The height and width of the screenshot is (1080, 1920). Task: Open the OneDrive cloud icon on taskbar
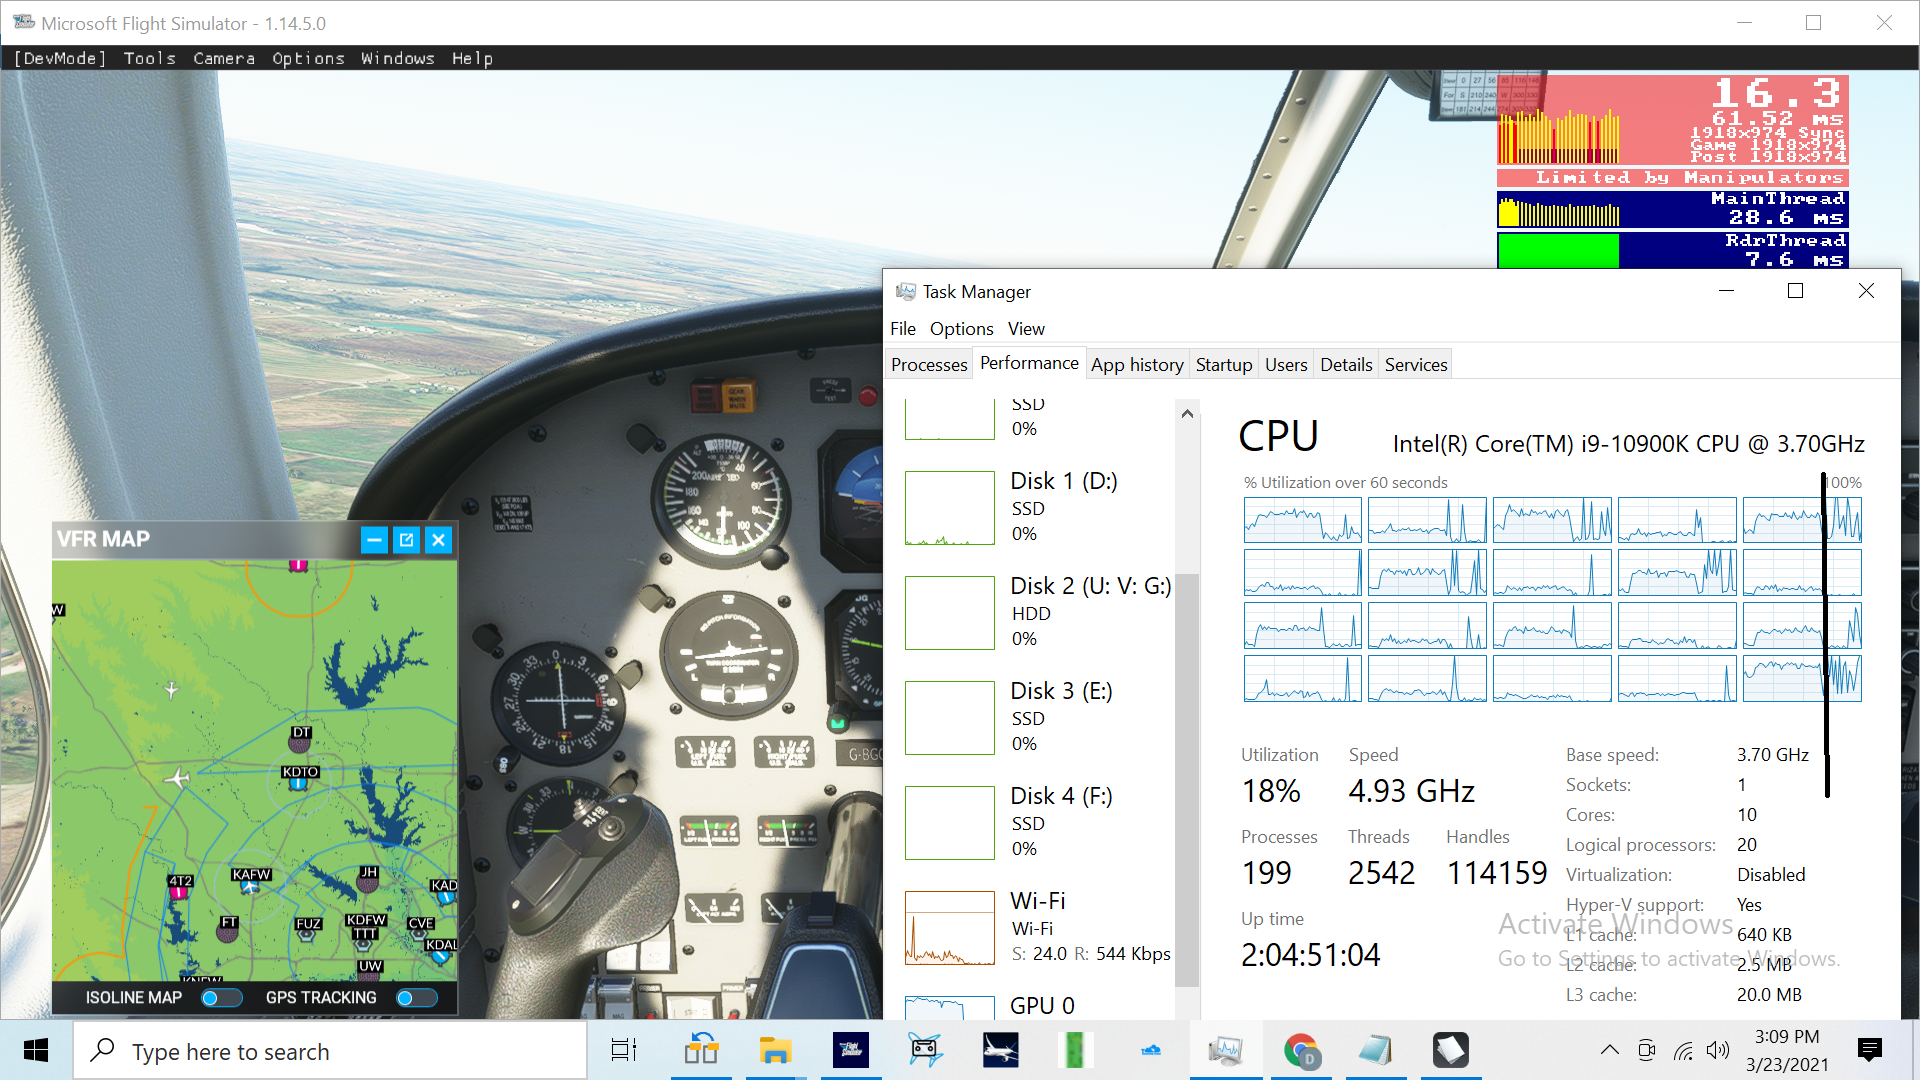pyautogui.click(x=1151, y=1050)
